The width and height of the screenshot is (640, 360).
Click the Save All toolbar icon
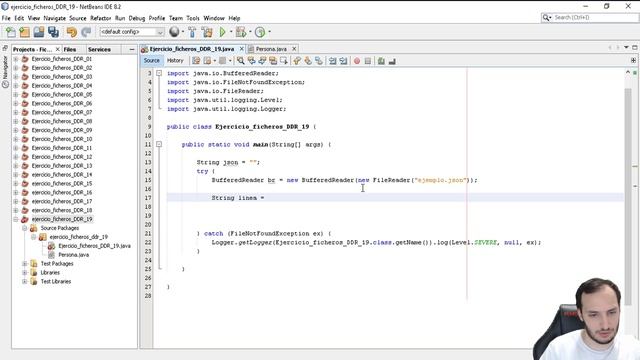point(53,32)
